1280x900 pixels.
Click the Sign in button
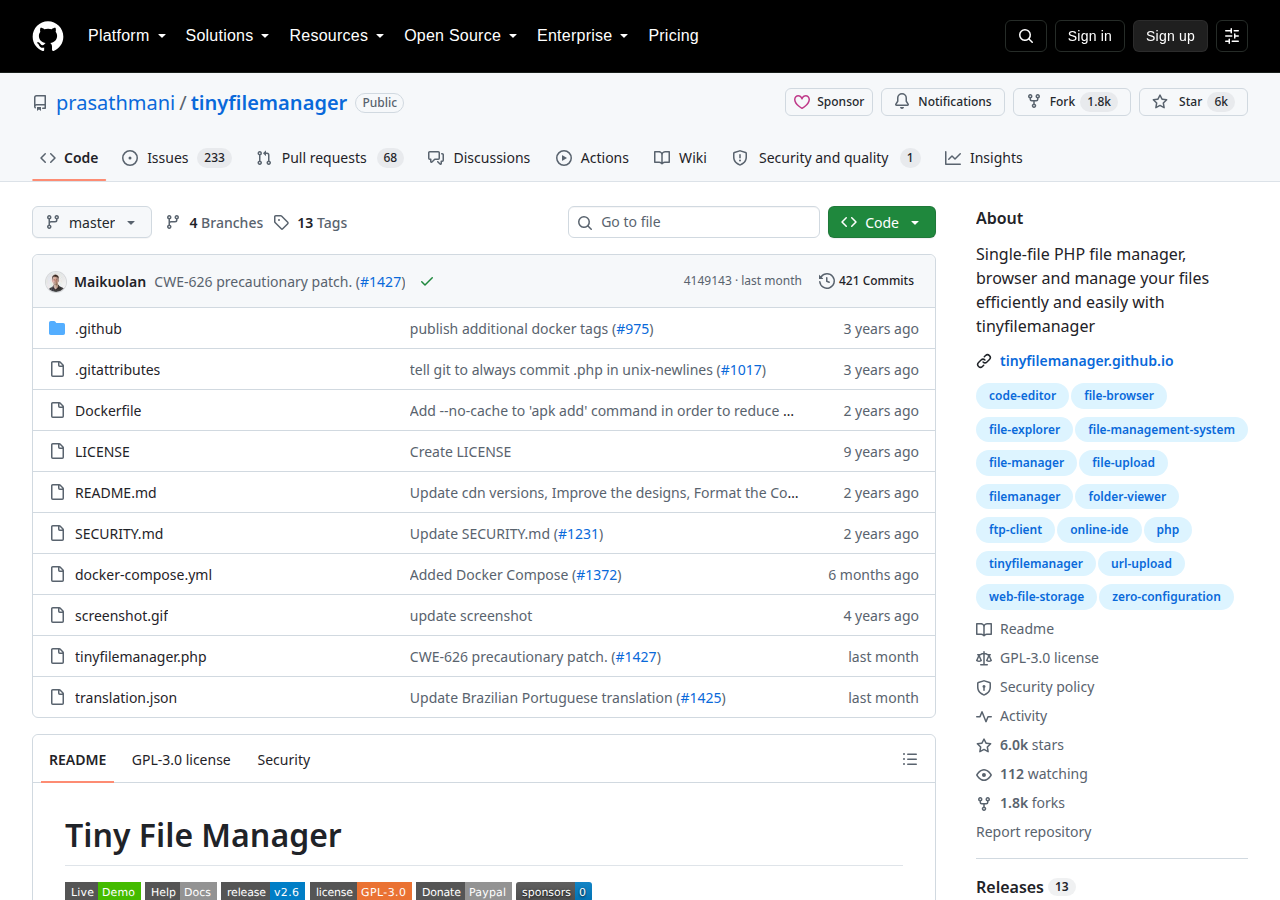click(x=1089, y=36)
